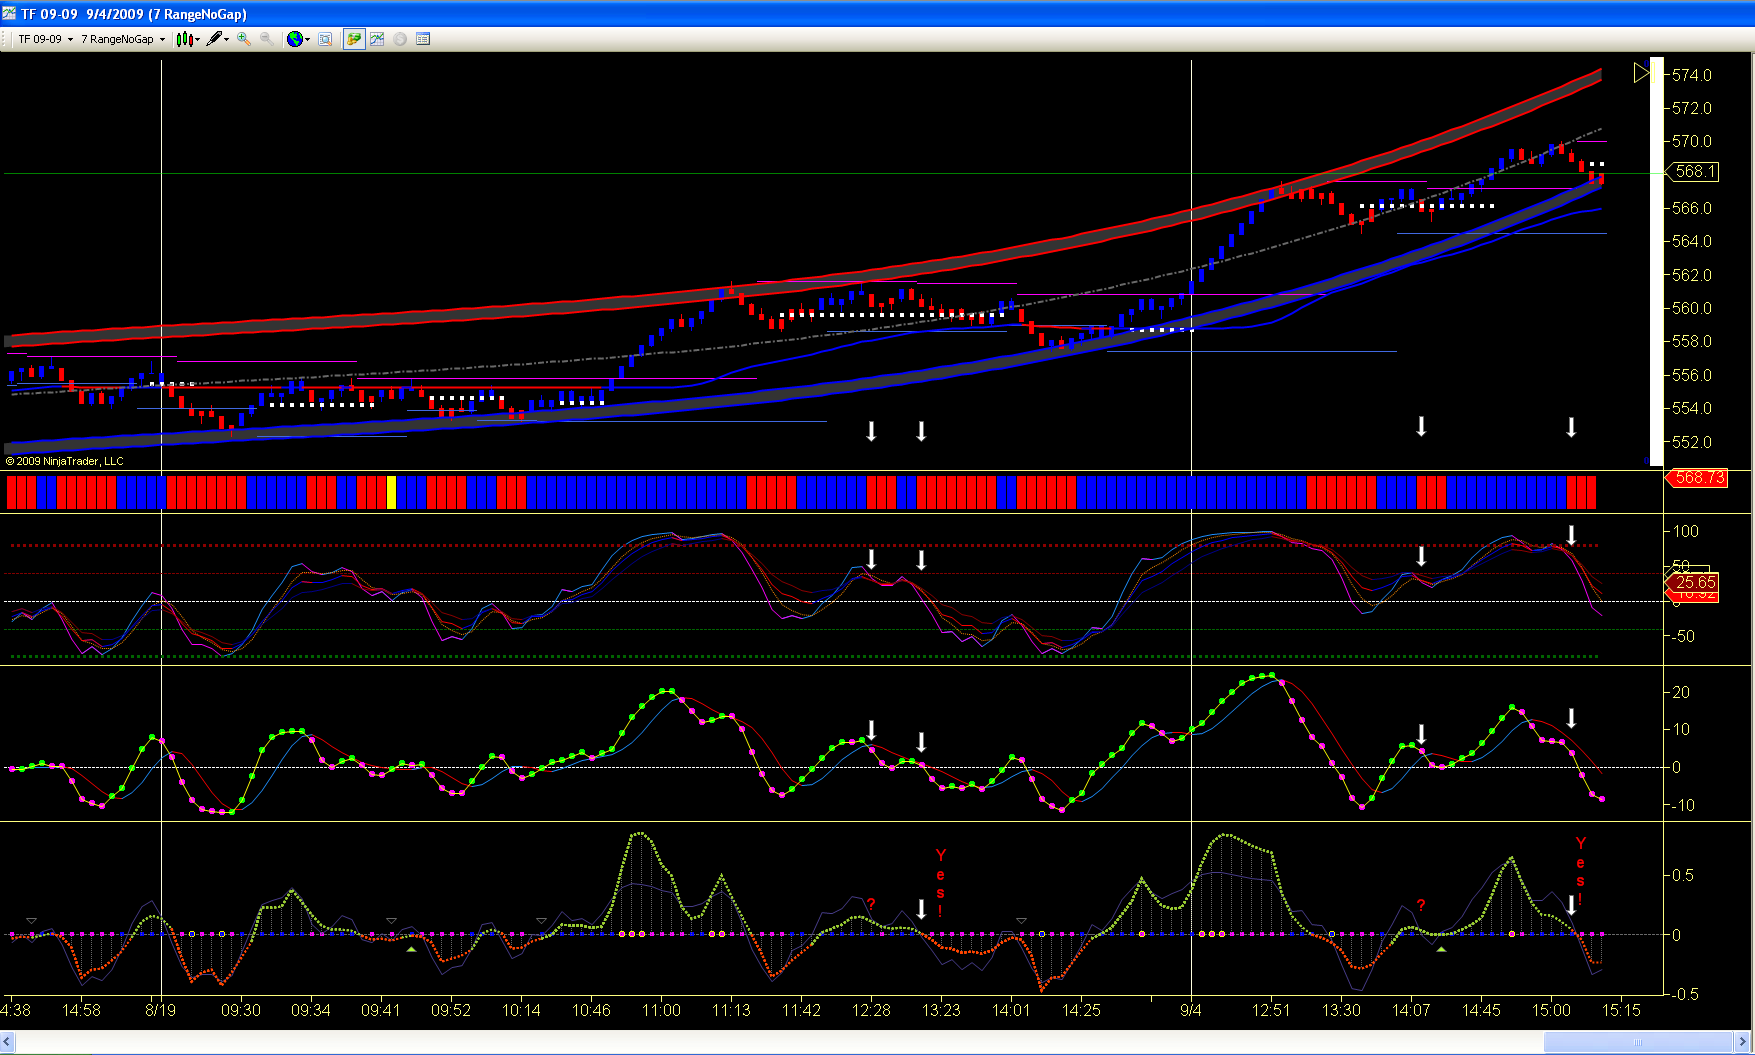1755x1055 pixels.
Task: Click the 12:28 time axis label
Action: (871, 1010)
